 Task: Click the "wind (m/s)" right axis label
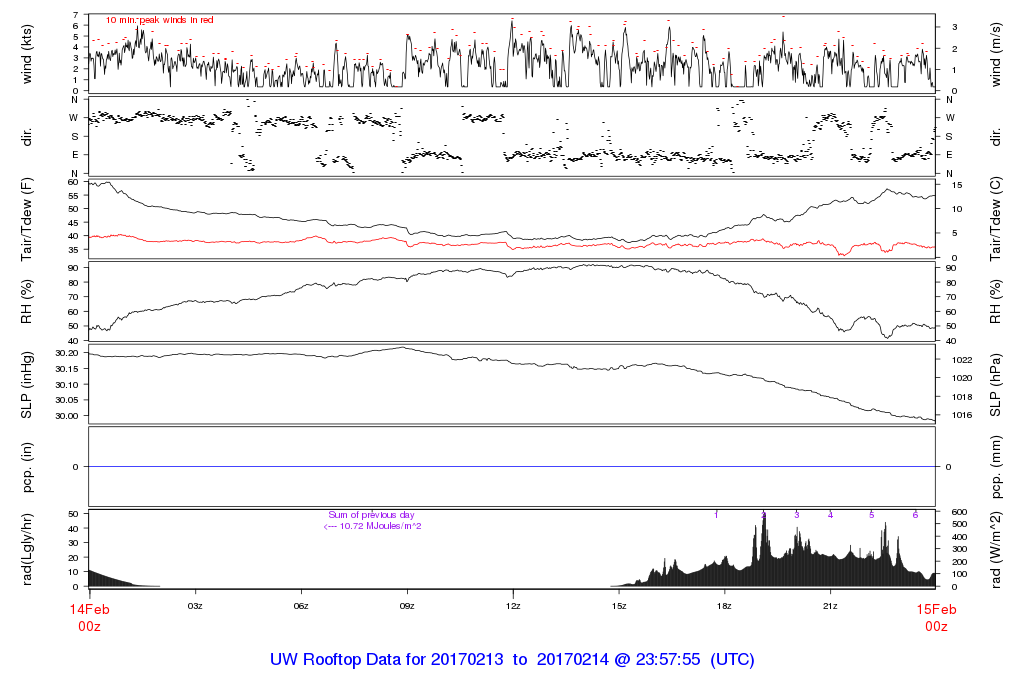pyautogui.click(x=1000, y=52)
